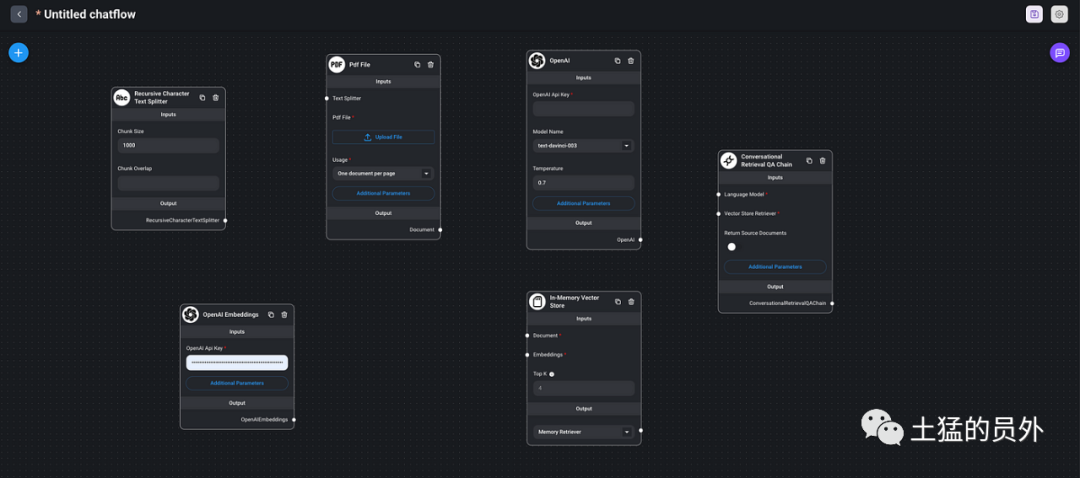Delete the In-Memory Vector Store node
Viewport: 1080px width, 478px height.
point(631,302)
